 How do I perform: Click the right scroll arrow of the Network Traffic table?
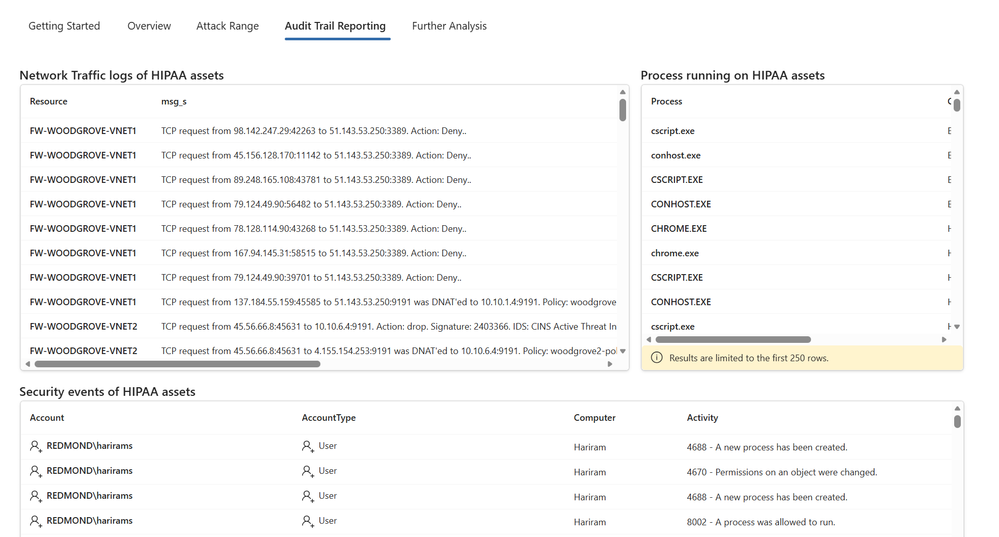[610, 364]
